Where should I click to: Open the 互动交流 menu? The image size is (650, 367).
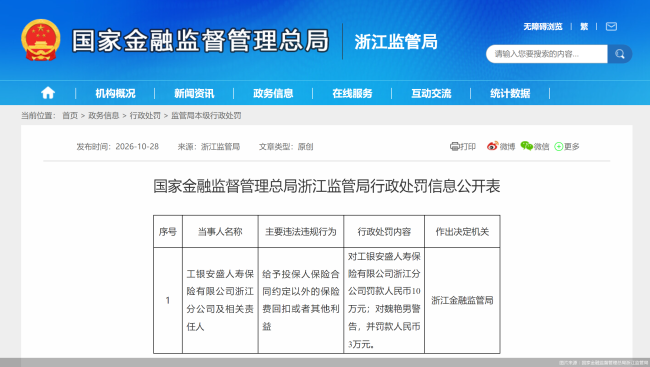click(x=431, y=93)
